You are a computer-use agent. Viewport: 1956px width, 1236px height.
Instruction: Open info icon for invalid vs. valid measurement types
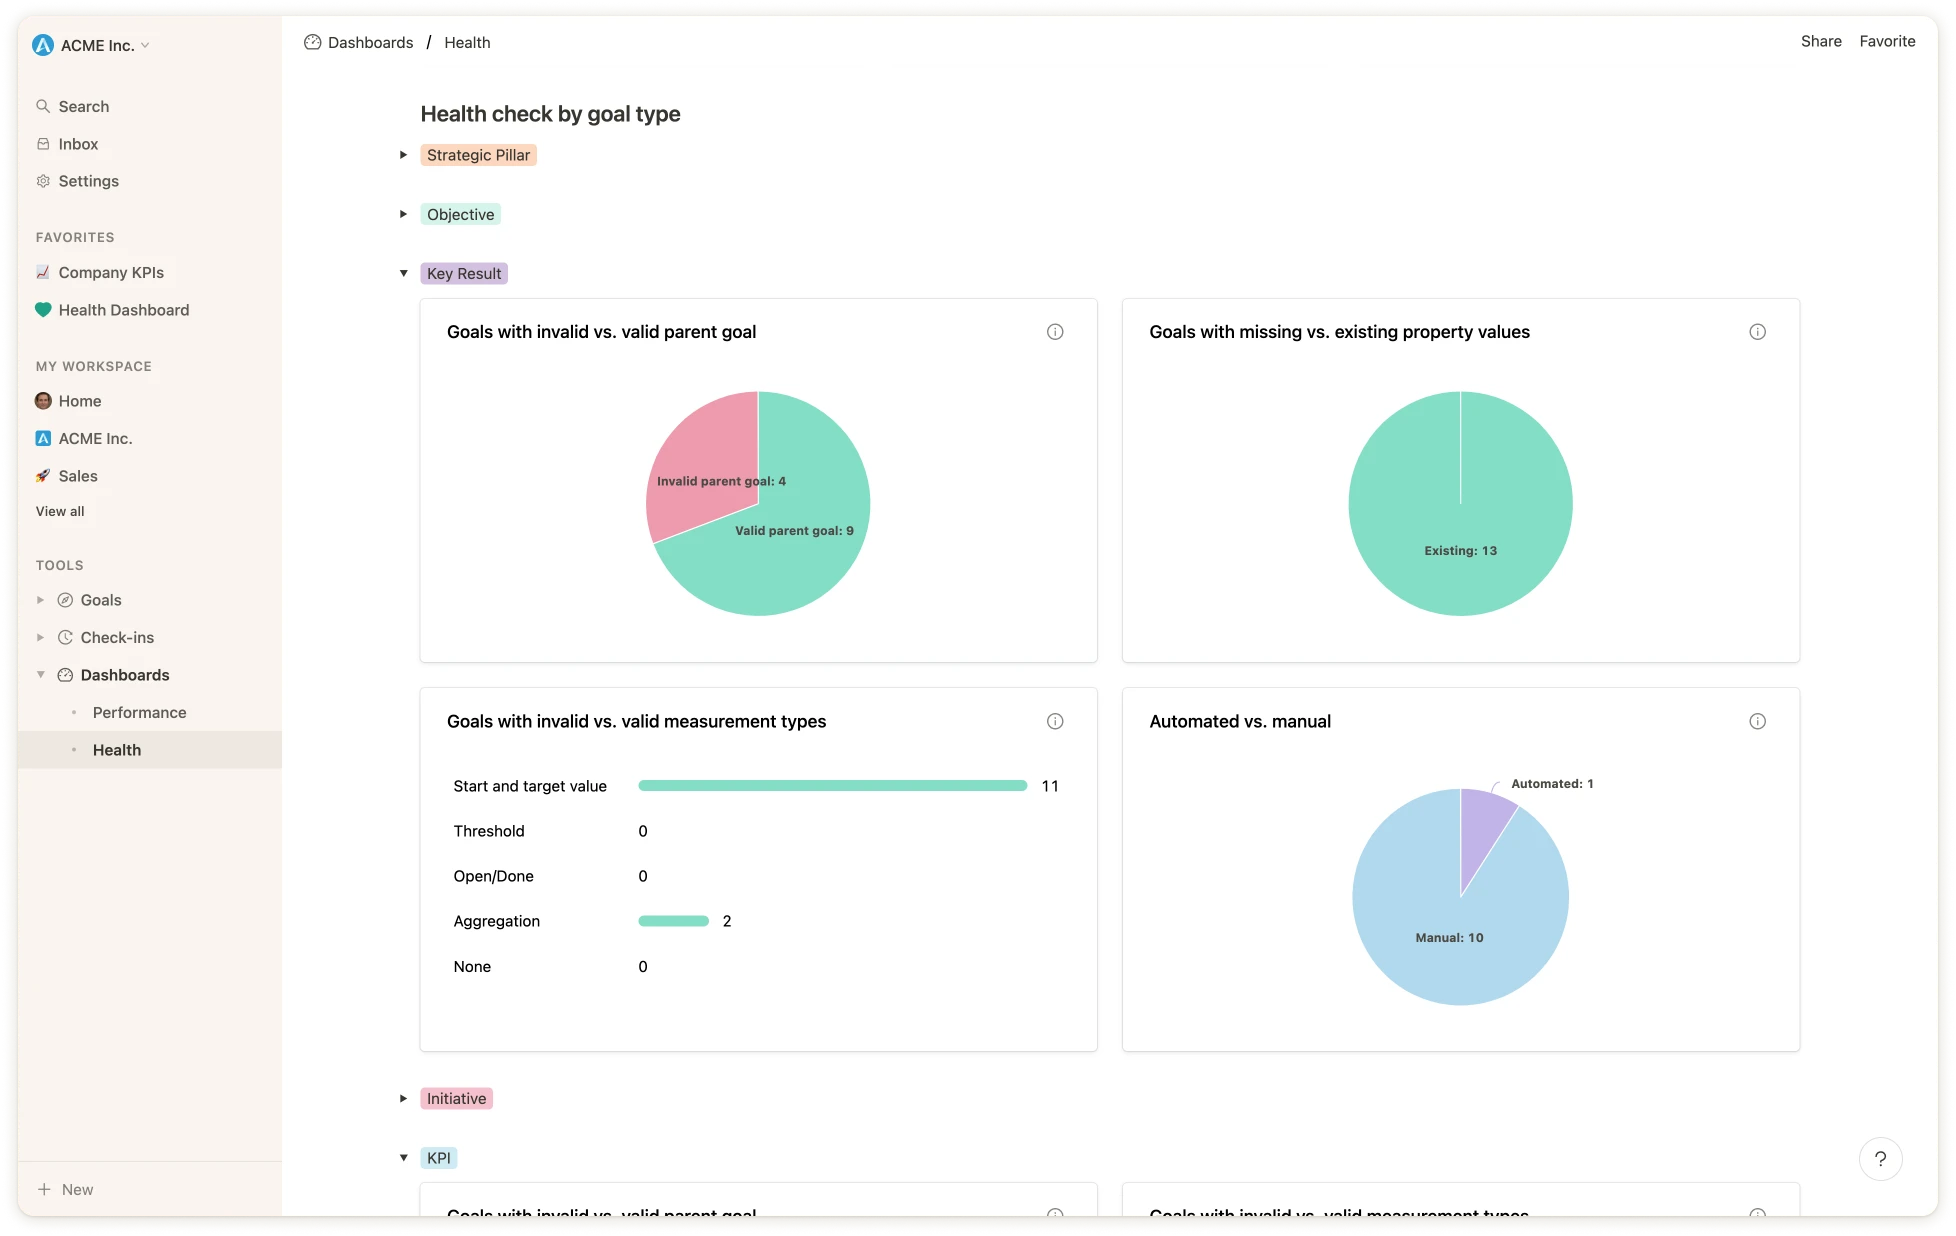(x=1055, y=721)
